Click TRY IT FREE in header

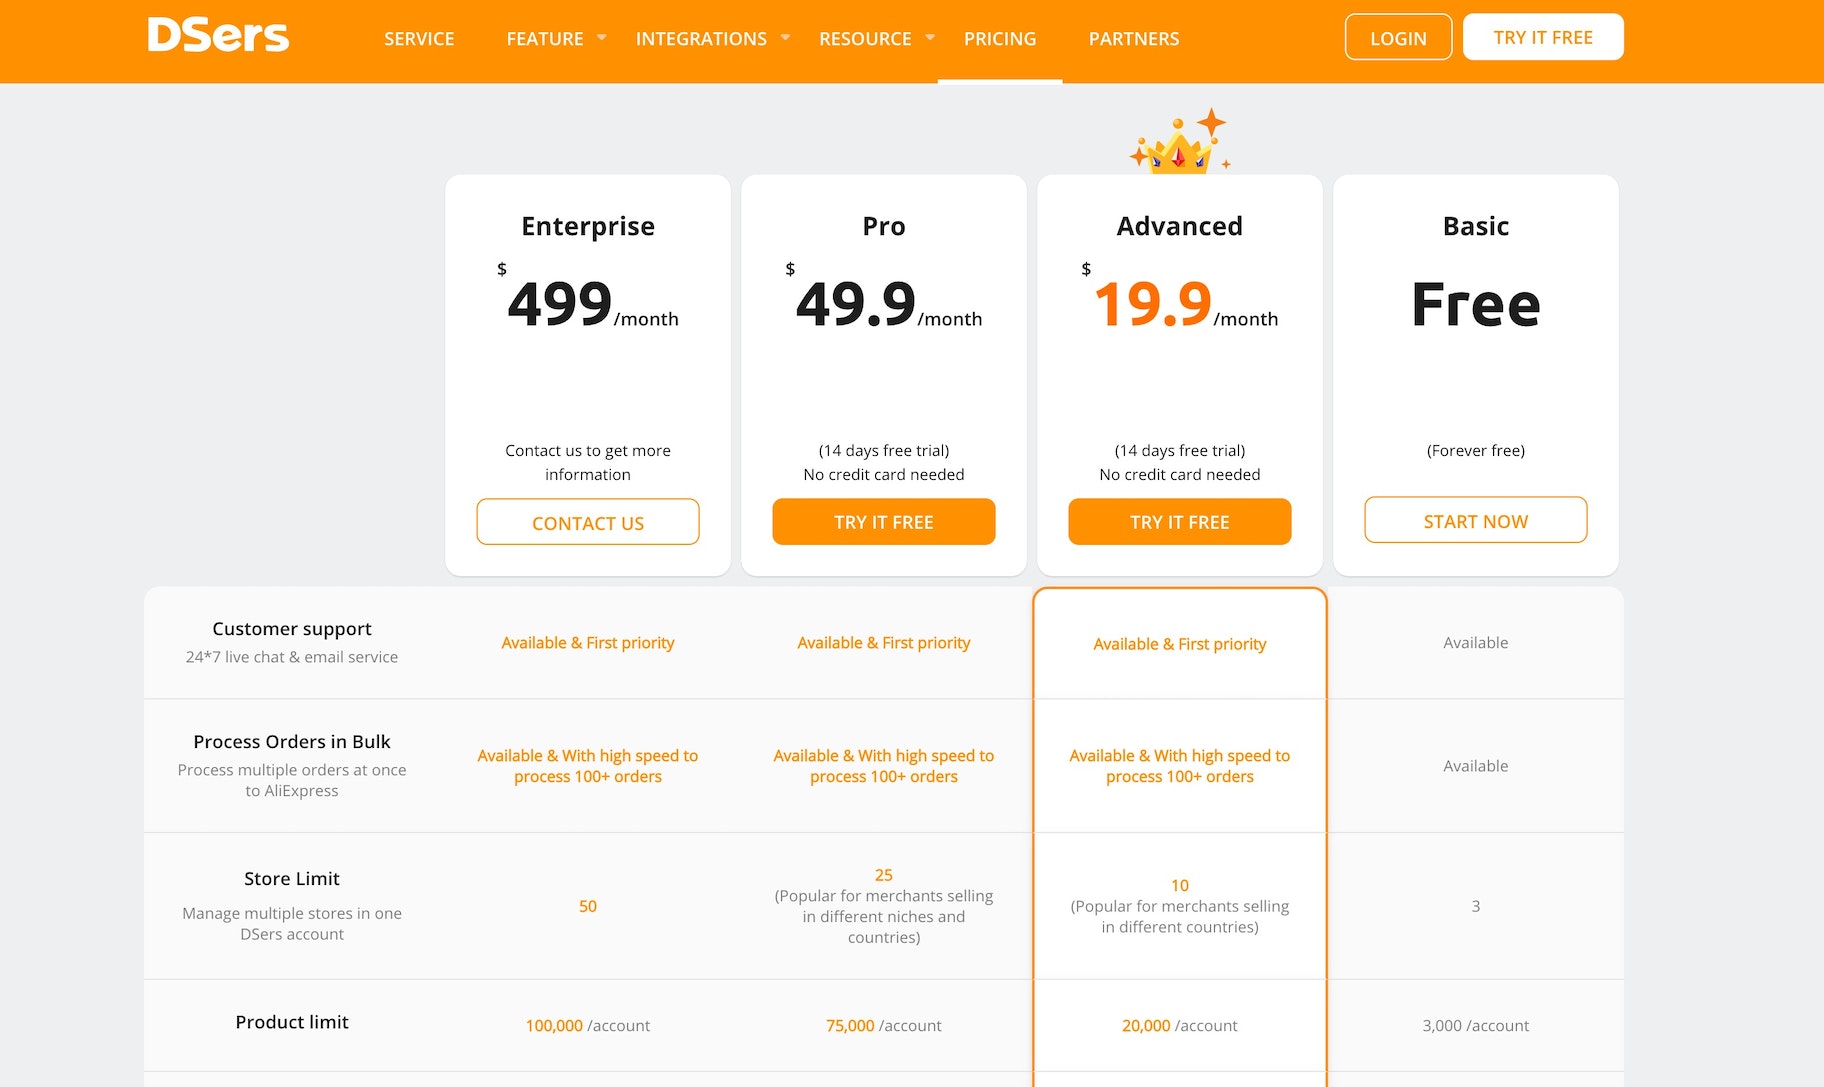pos(1543,38)
